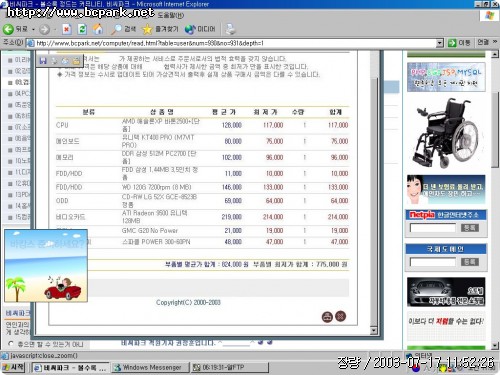
Task: Click the Netpia Korean address input field
Action: click(x=432, y=228)
